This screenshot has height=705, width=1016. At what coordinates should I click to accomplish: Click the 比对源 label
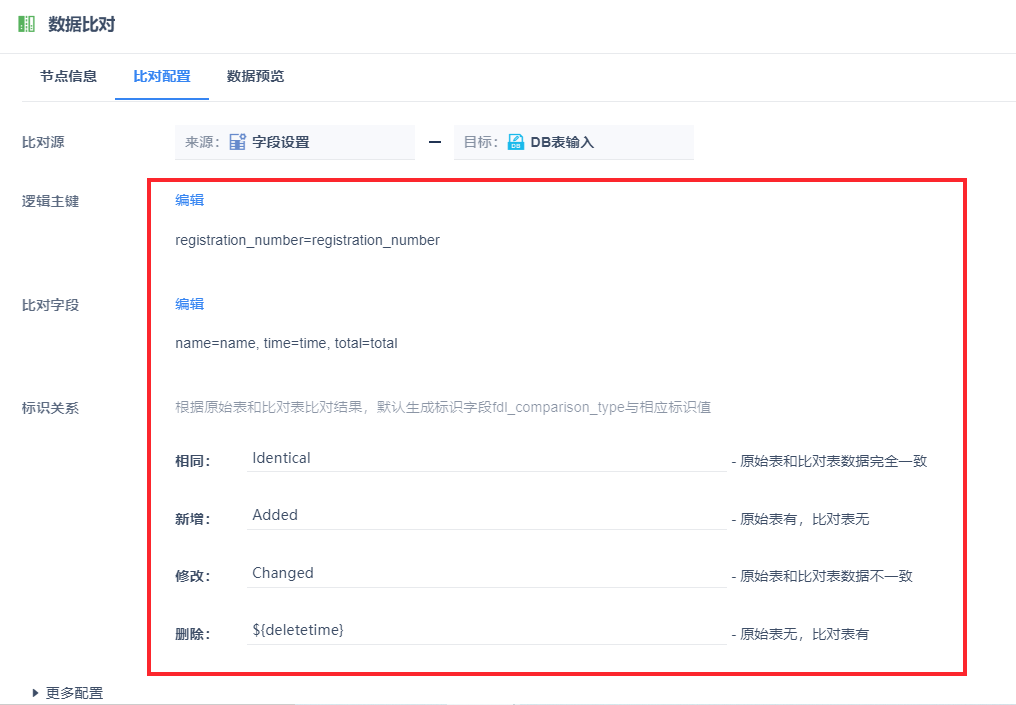[43, 143]
